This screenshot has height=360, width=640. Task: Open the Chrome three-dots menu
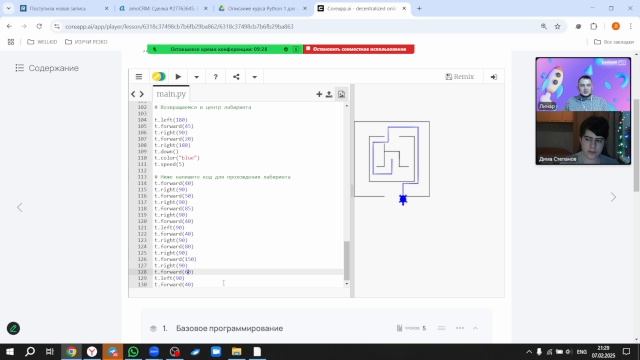(x=631, y=26)
